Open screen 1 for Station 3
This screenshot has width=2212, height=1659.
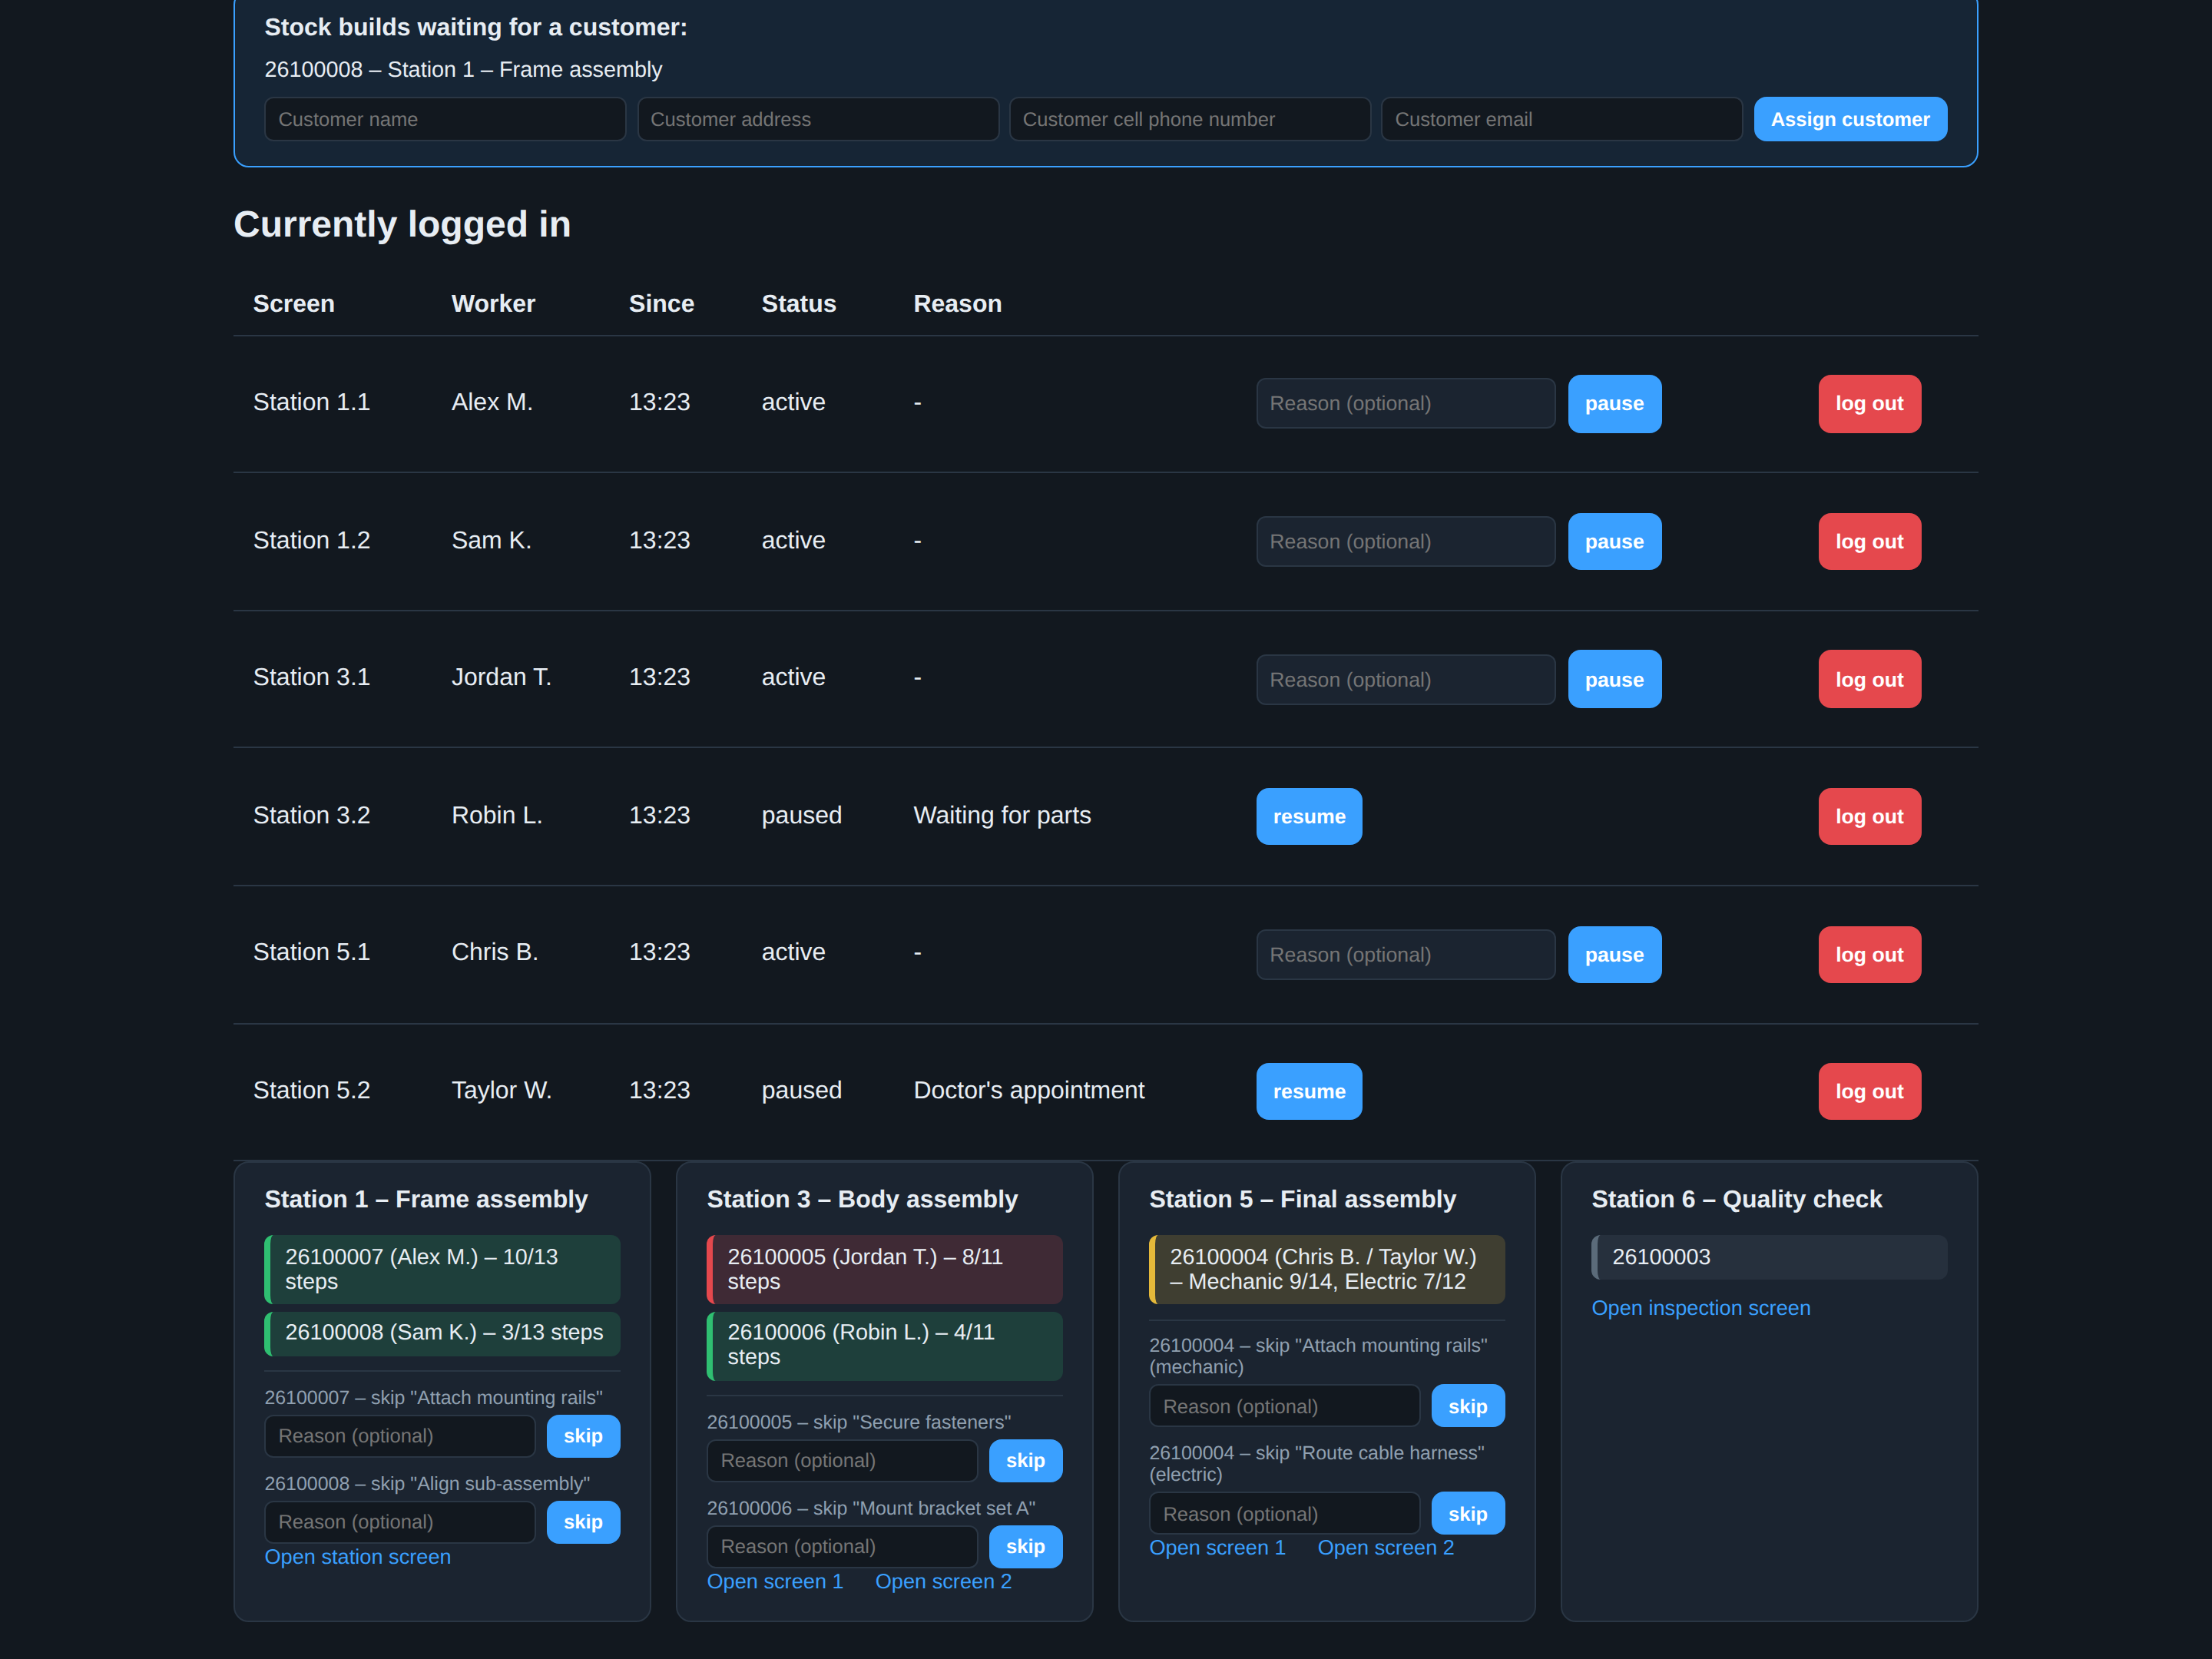775,1582
